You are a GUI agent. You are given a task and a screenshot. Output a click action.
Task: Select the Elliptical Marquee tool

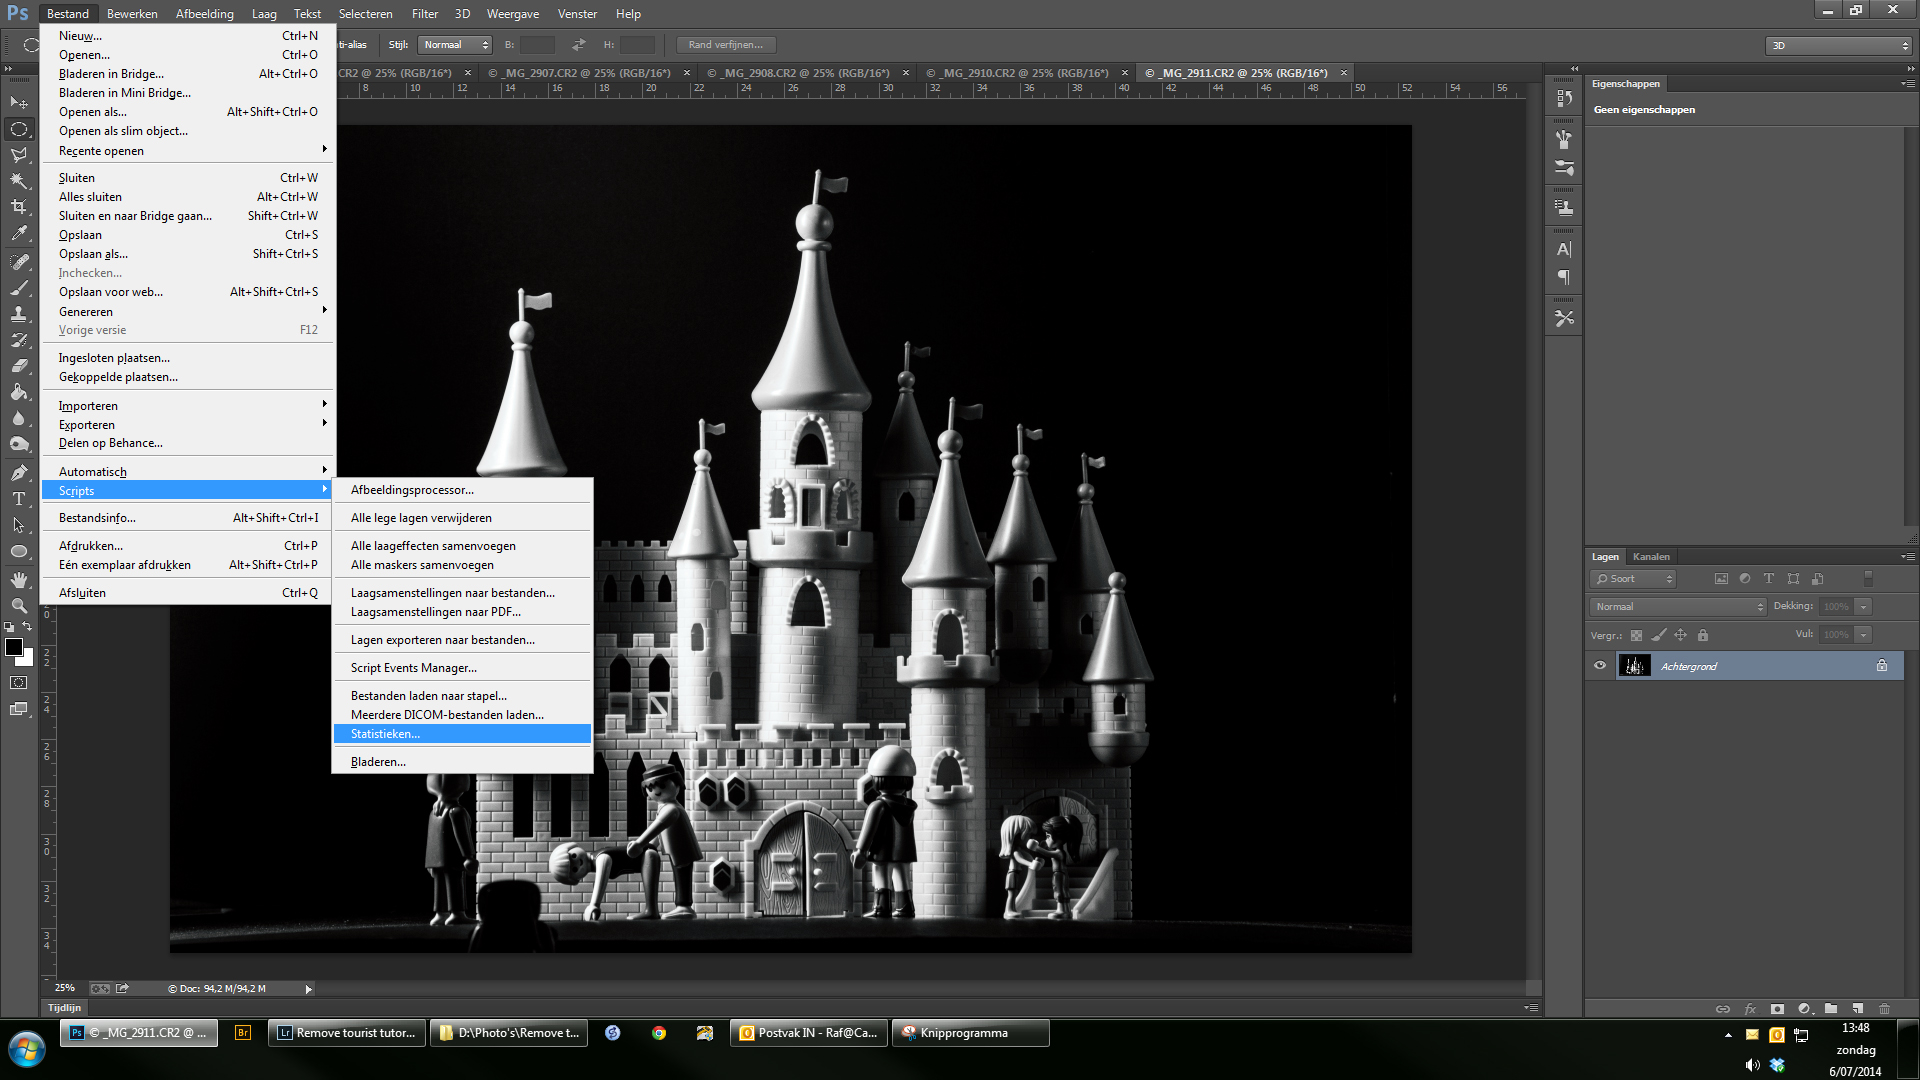[19, 129]
